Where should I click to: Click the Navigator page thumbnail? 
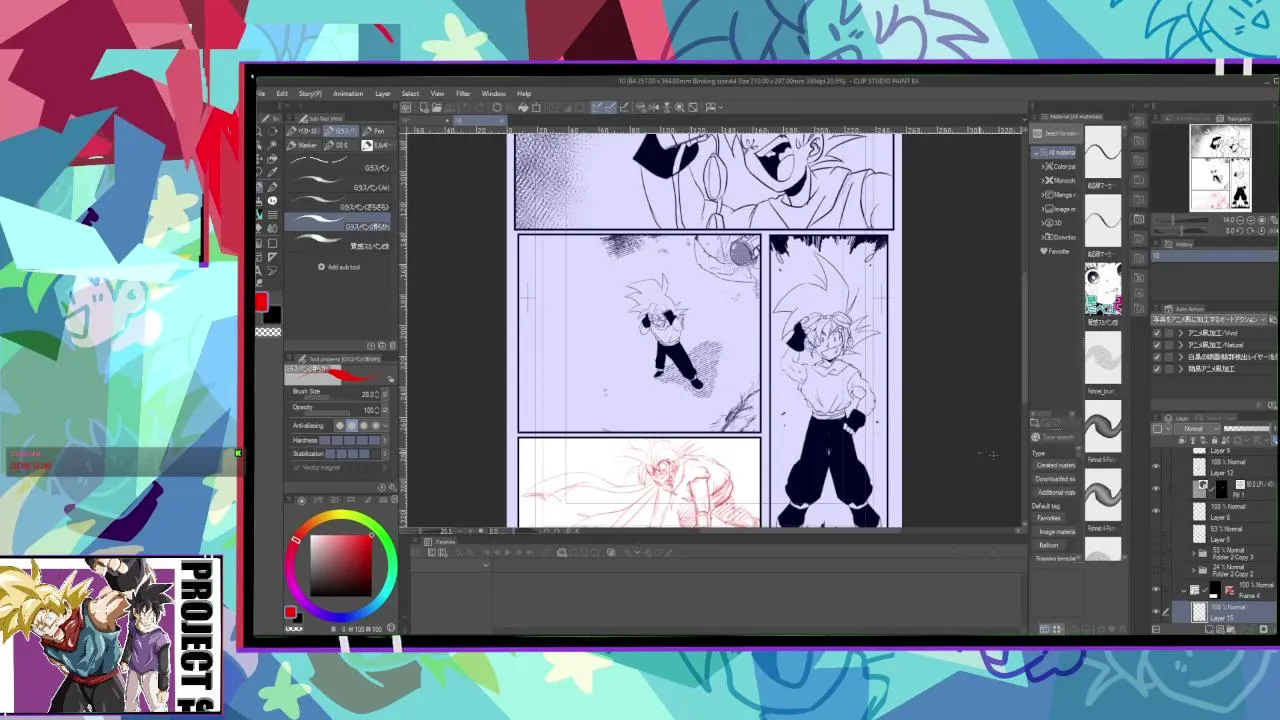pyautogui.click(x=1219, y=167)
